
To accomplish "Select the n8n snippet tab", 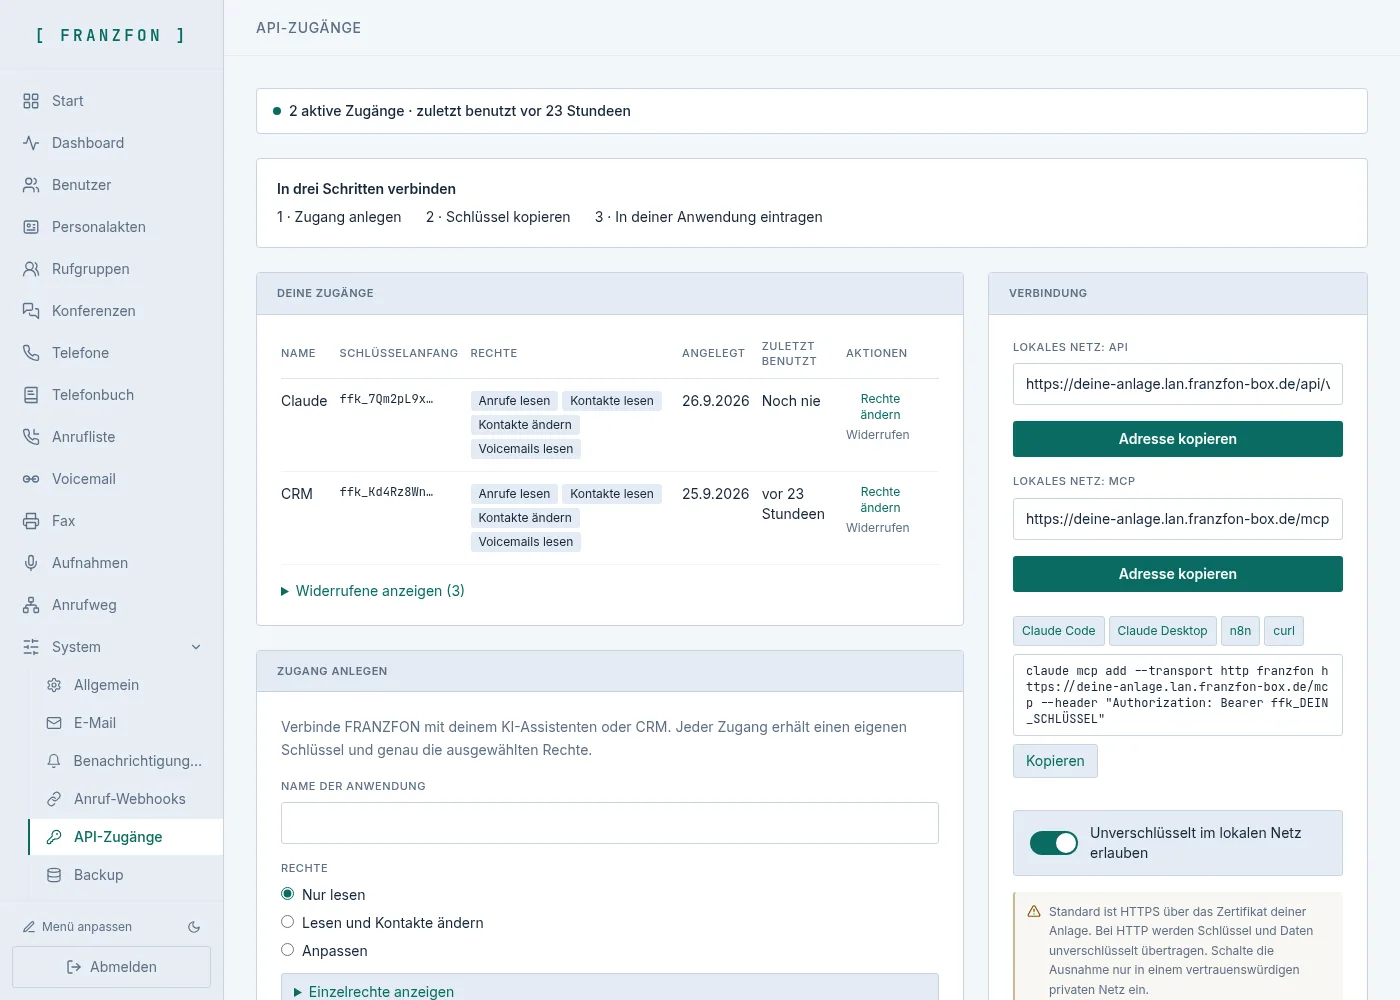I will pyautogui.click(x=1240, y=631).
